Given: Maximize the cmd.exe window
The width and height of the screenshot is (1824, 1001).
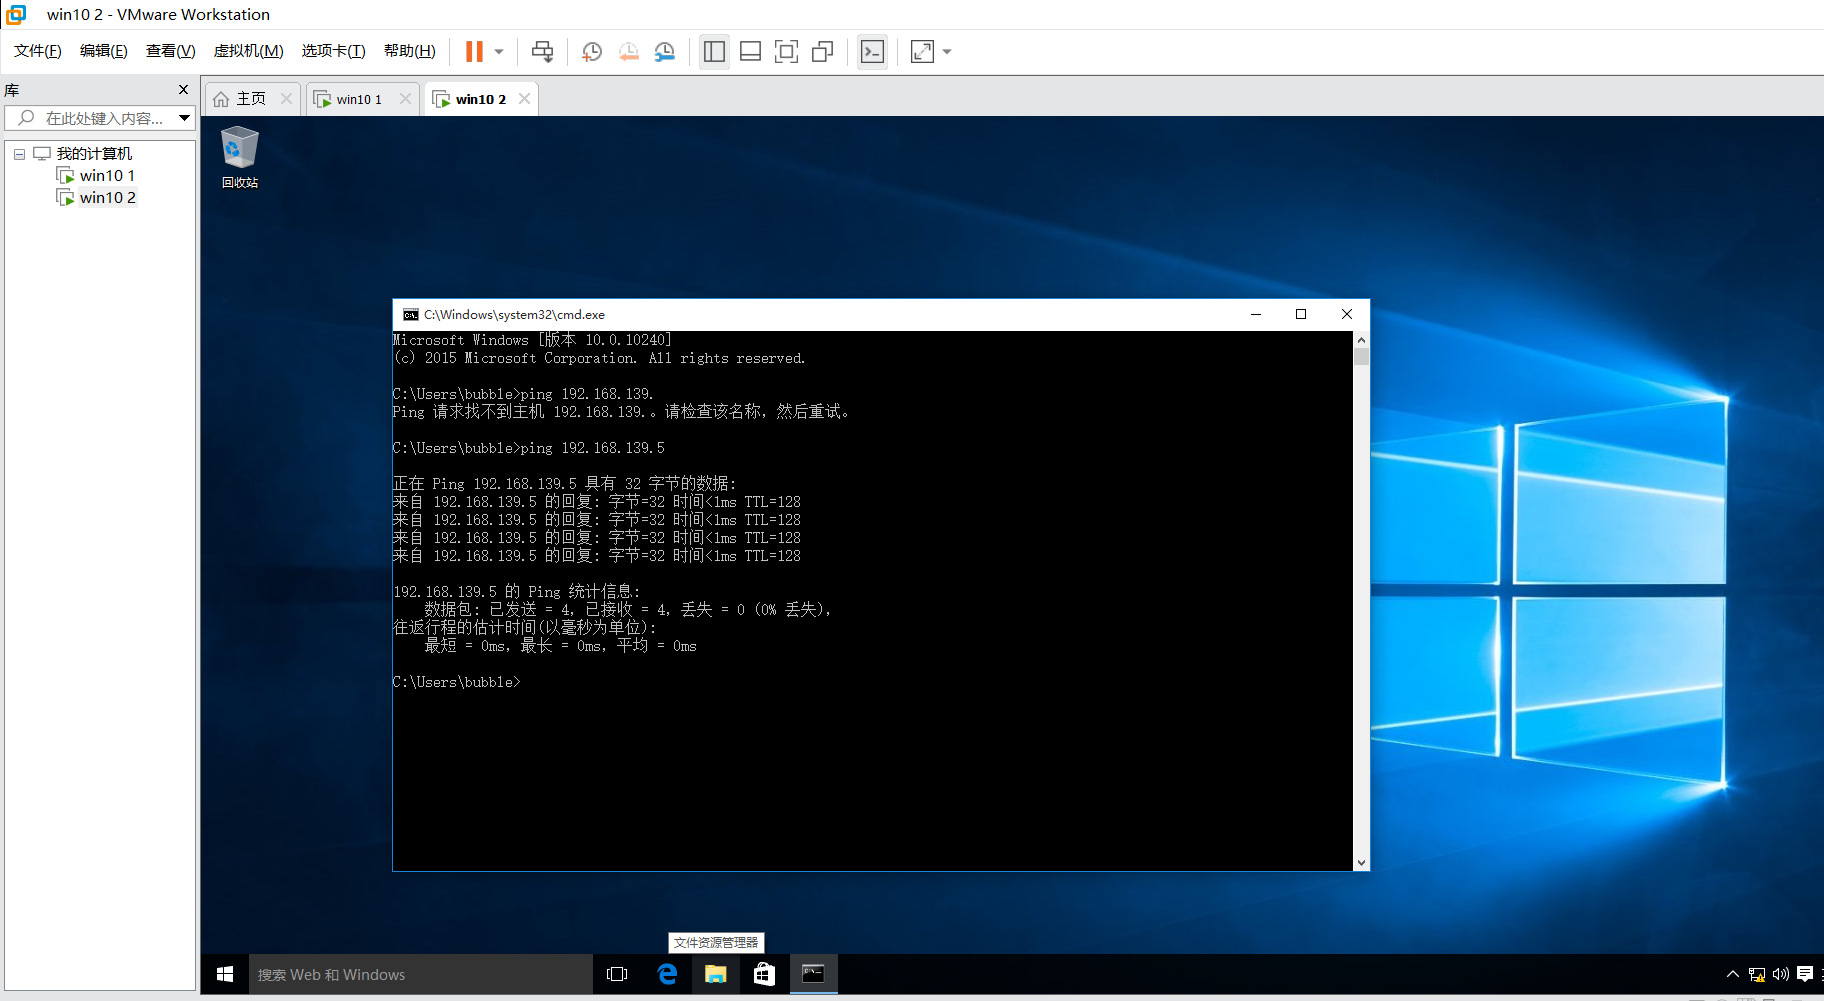Looking at the screenshot, I should [x=1301, y=314].
